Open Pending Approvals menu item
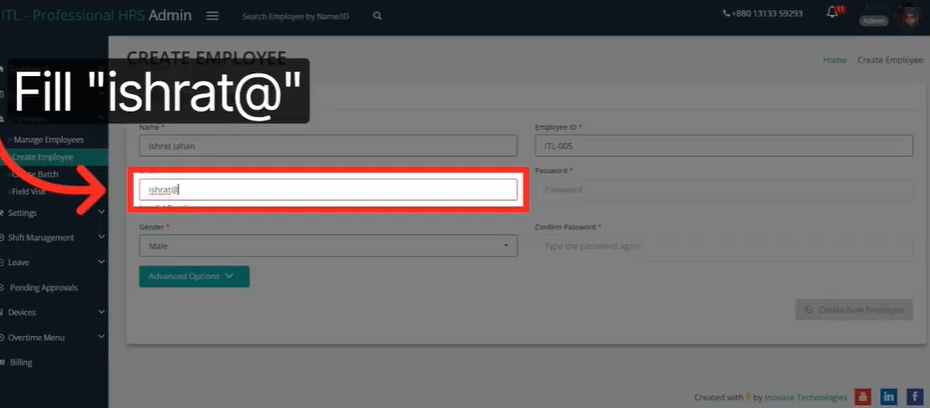The height and width of the screenshot is (408, 930). (43, 288)
